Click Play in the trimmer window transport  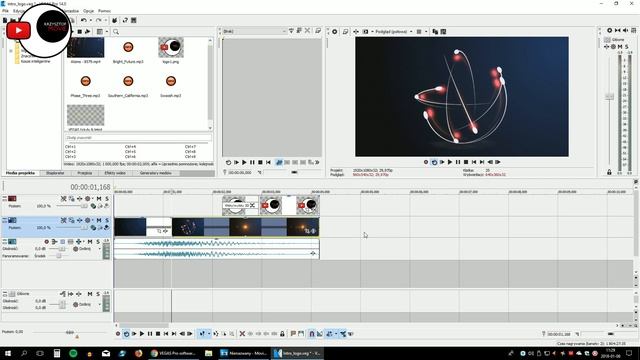pos(244,162)
